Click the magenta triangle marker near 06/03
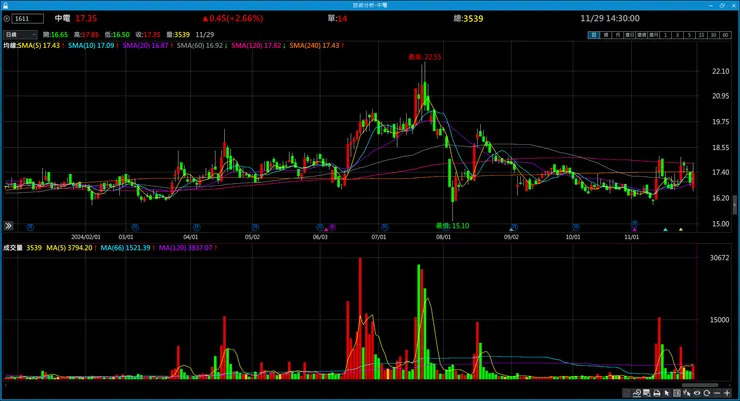The height and width of the screenshot is (401, 740). 326,229
